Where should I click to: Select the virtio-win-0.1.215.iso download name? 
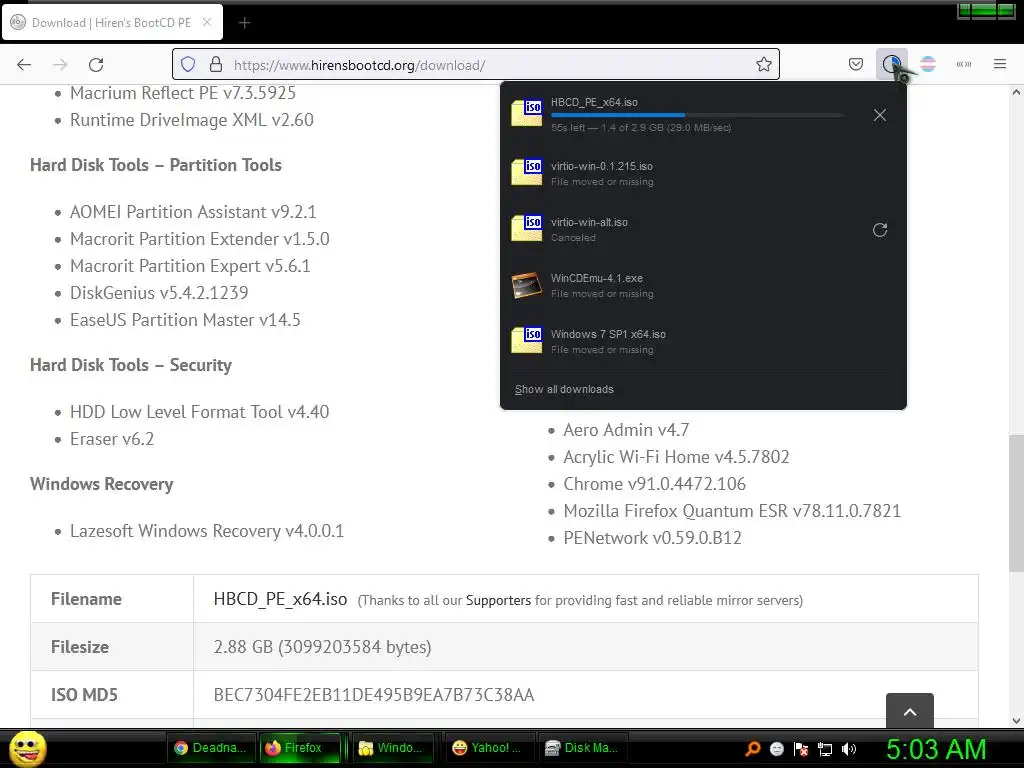[601, 167]
